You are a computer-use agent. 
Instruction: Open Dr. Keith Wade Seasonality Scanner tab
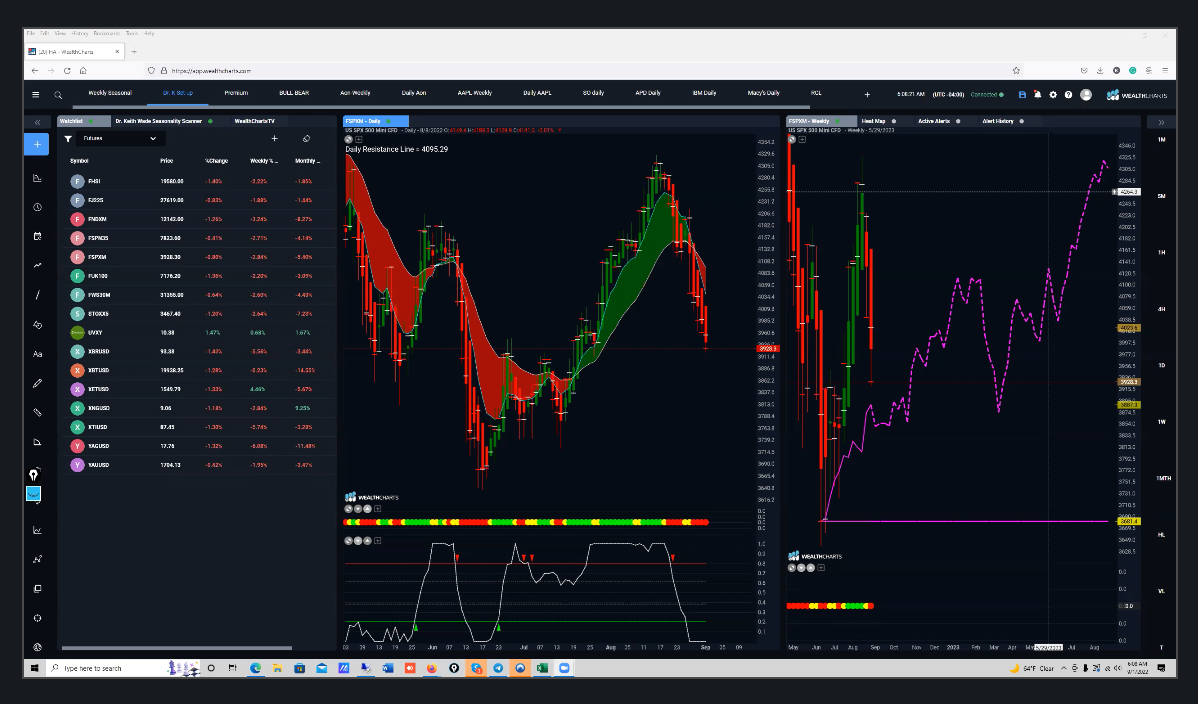[x=159, y=122]
